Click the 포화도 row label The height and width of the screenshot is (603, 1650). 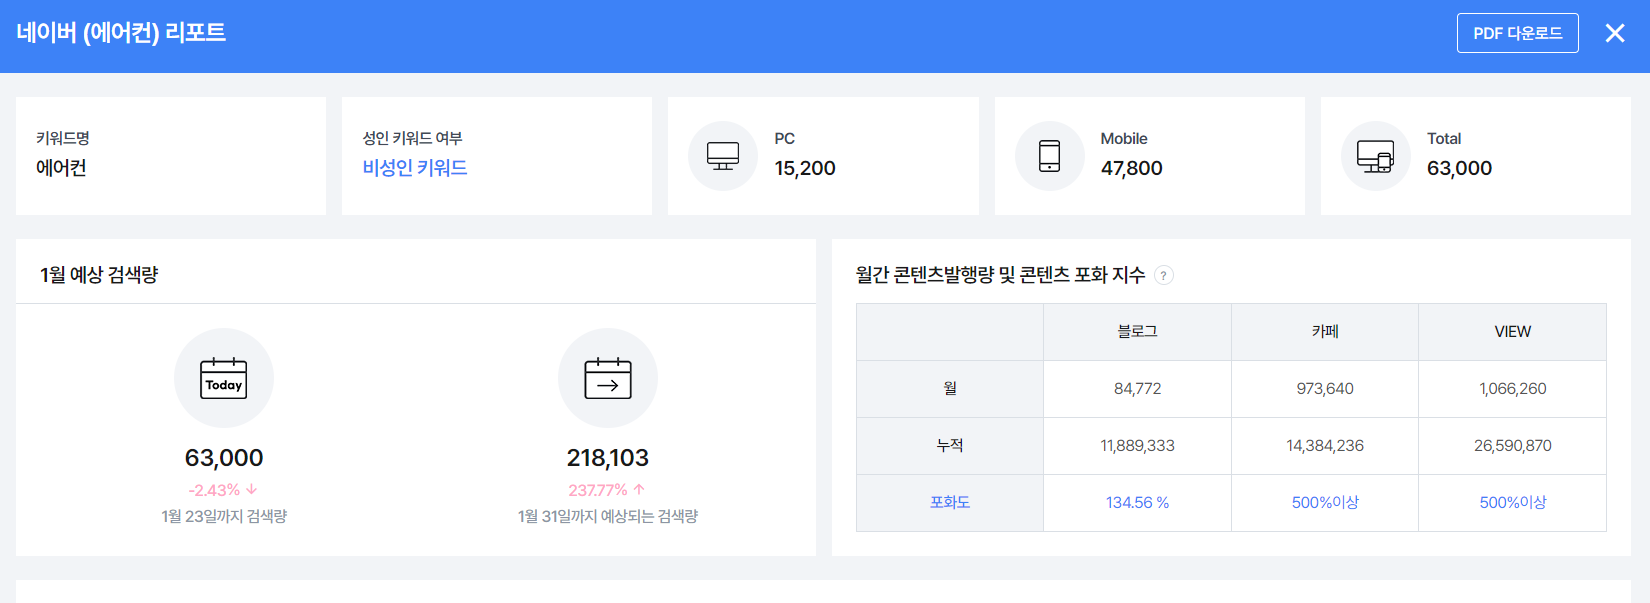click(x=950, y=503)
